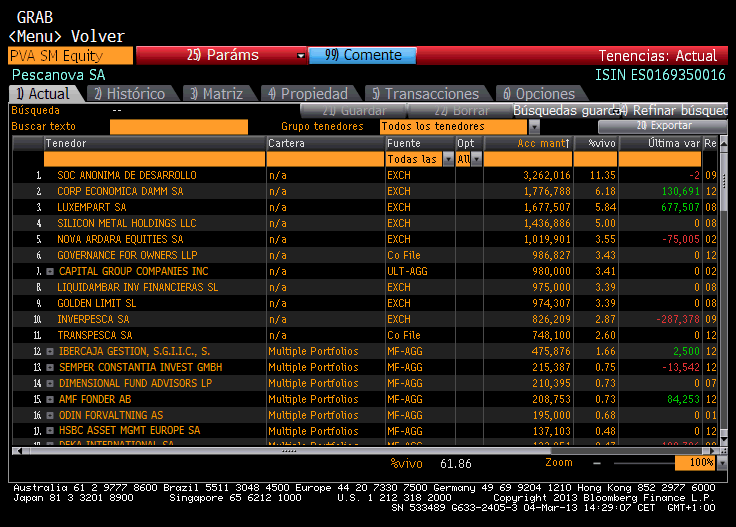
Task: Click the Buscar texto input field
Action: click(x=179, y=127)
